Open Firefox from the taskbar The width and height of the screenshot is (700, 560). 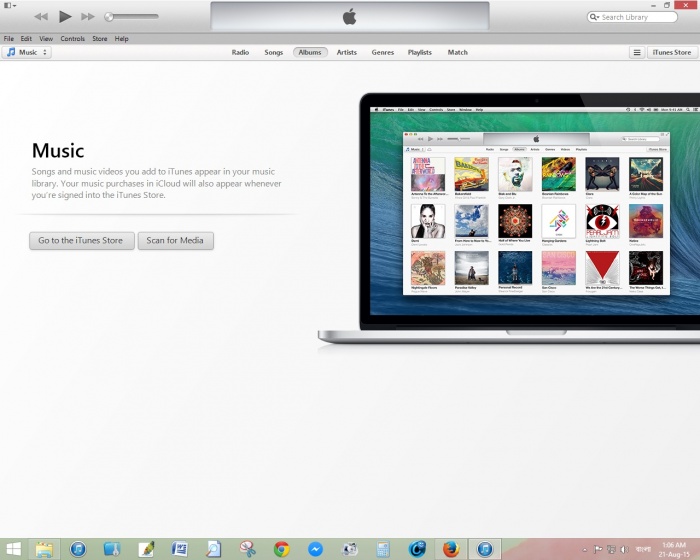click(x=451, y=549)
